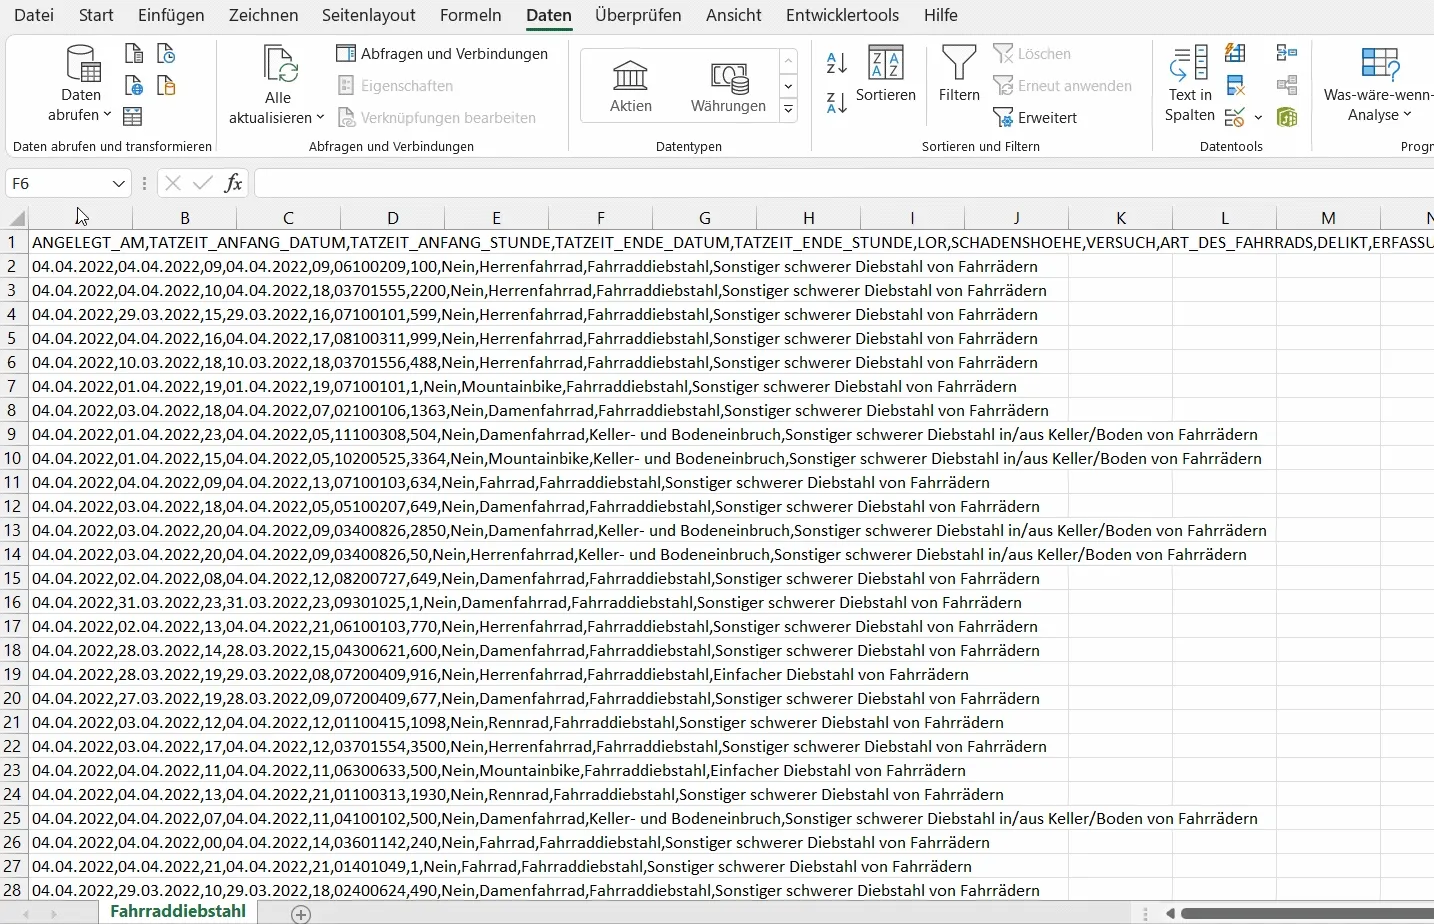The image size is (1434, 924).
Task: Select column header D
Action: click(x=393, y=218)
